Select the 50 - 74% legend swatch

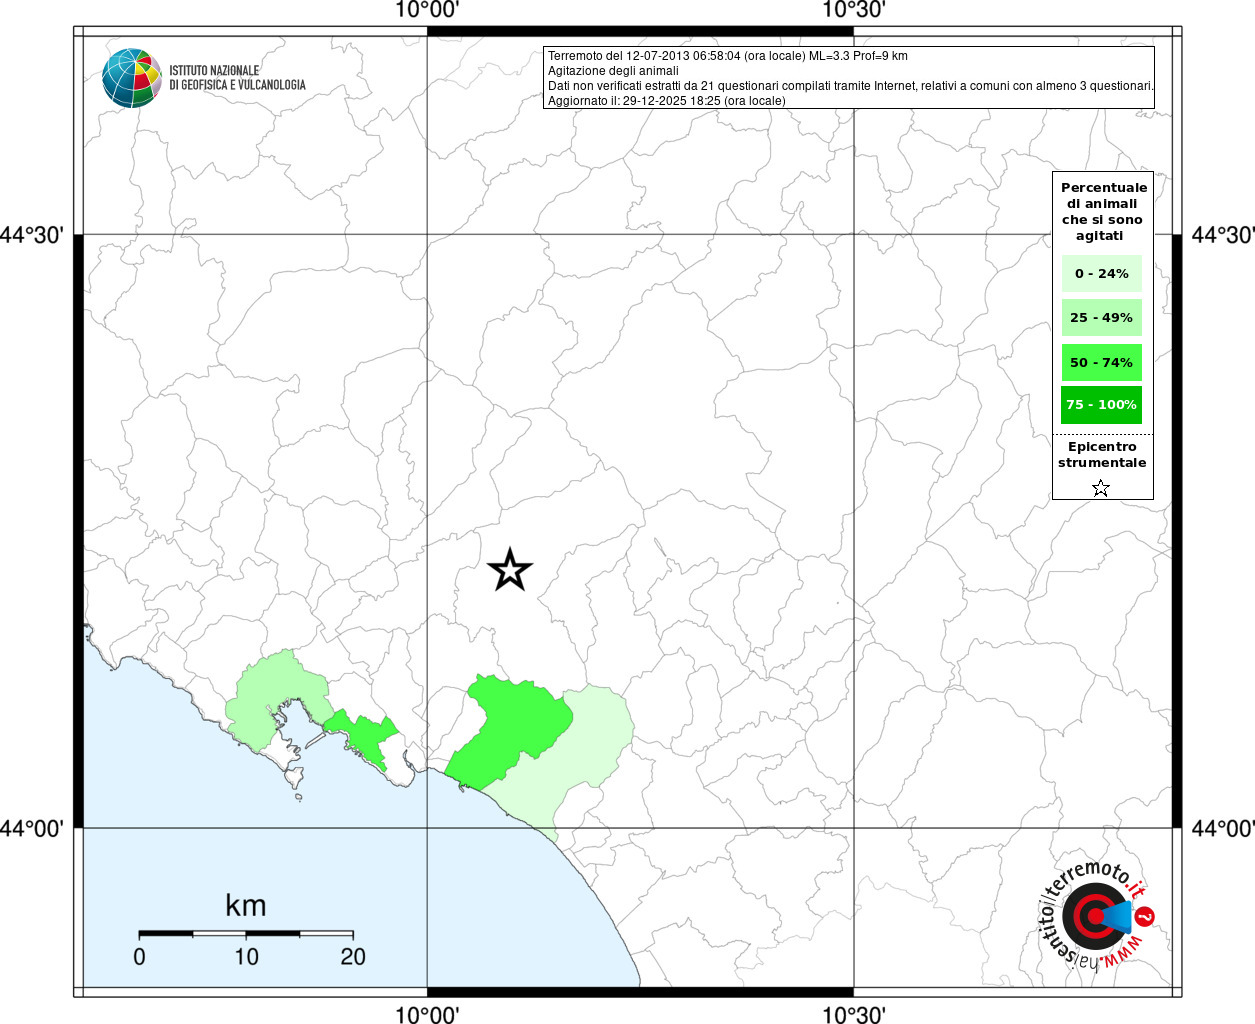point(1102,362)
